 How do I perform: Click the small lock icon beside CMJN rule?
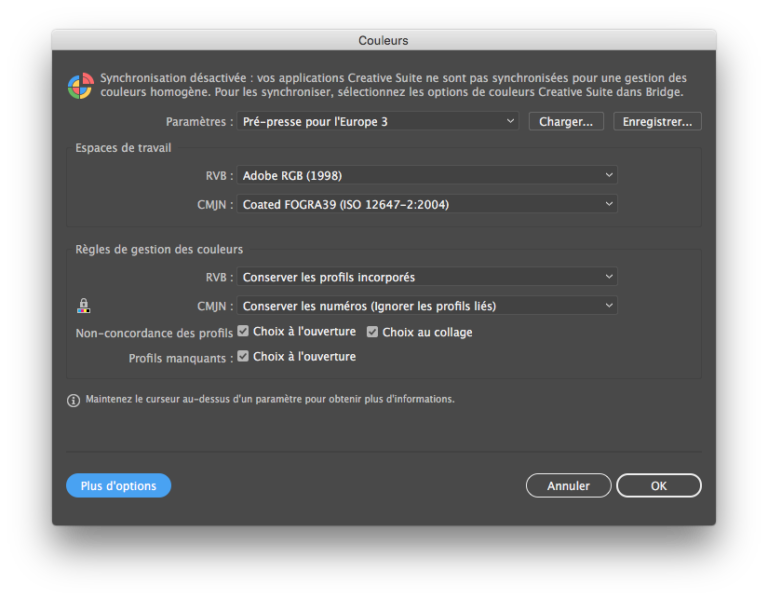point(84,306)
